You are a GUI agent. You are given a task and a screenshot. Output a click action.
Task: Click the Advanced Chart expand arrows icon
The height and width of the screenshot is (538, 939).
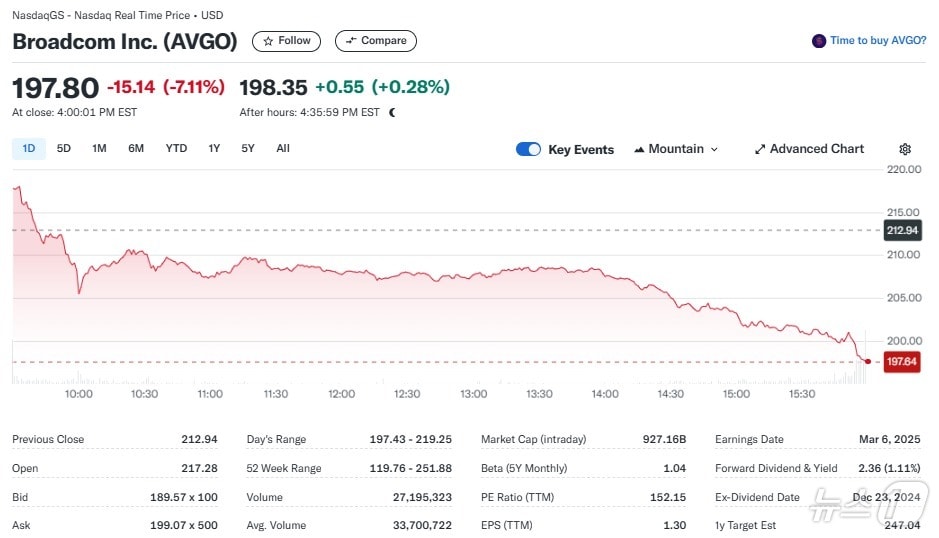point(760,149)
